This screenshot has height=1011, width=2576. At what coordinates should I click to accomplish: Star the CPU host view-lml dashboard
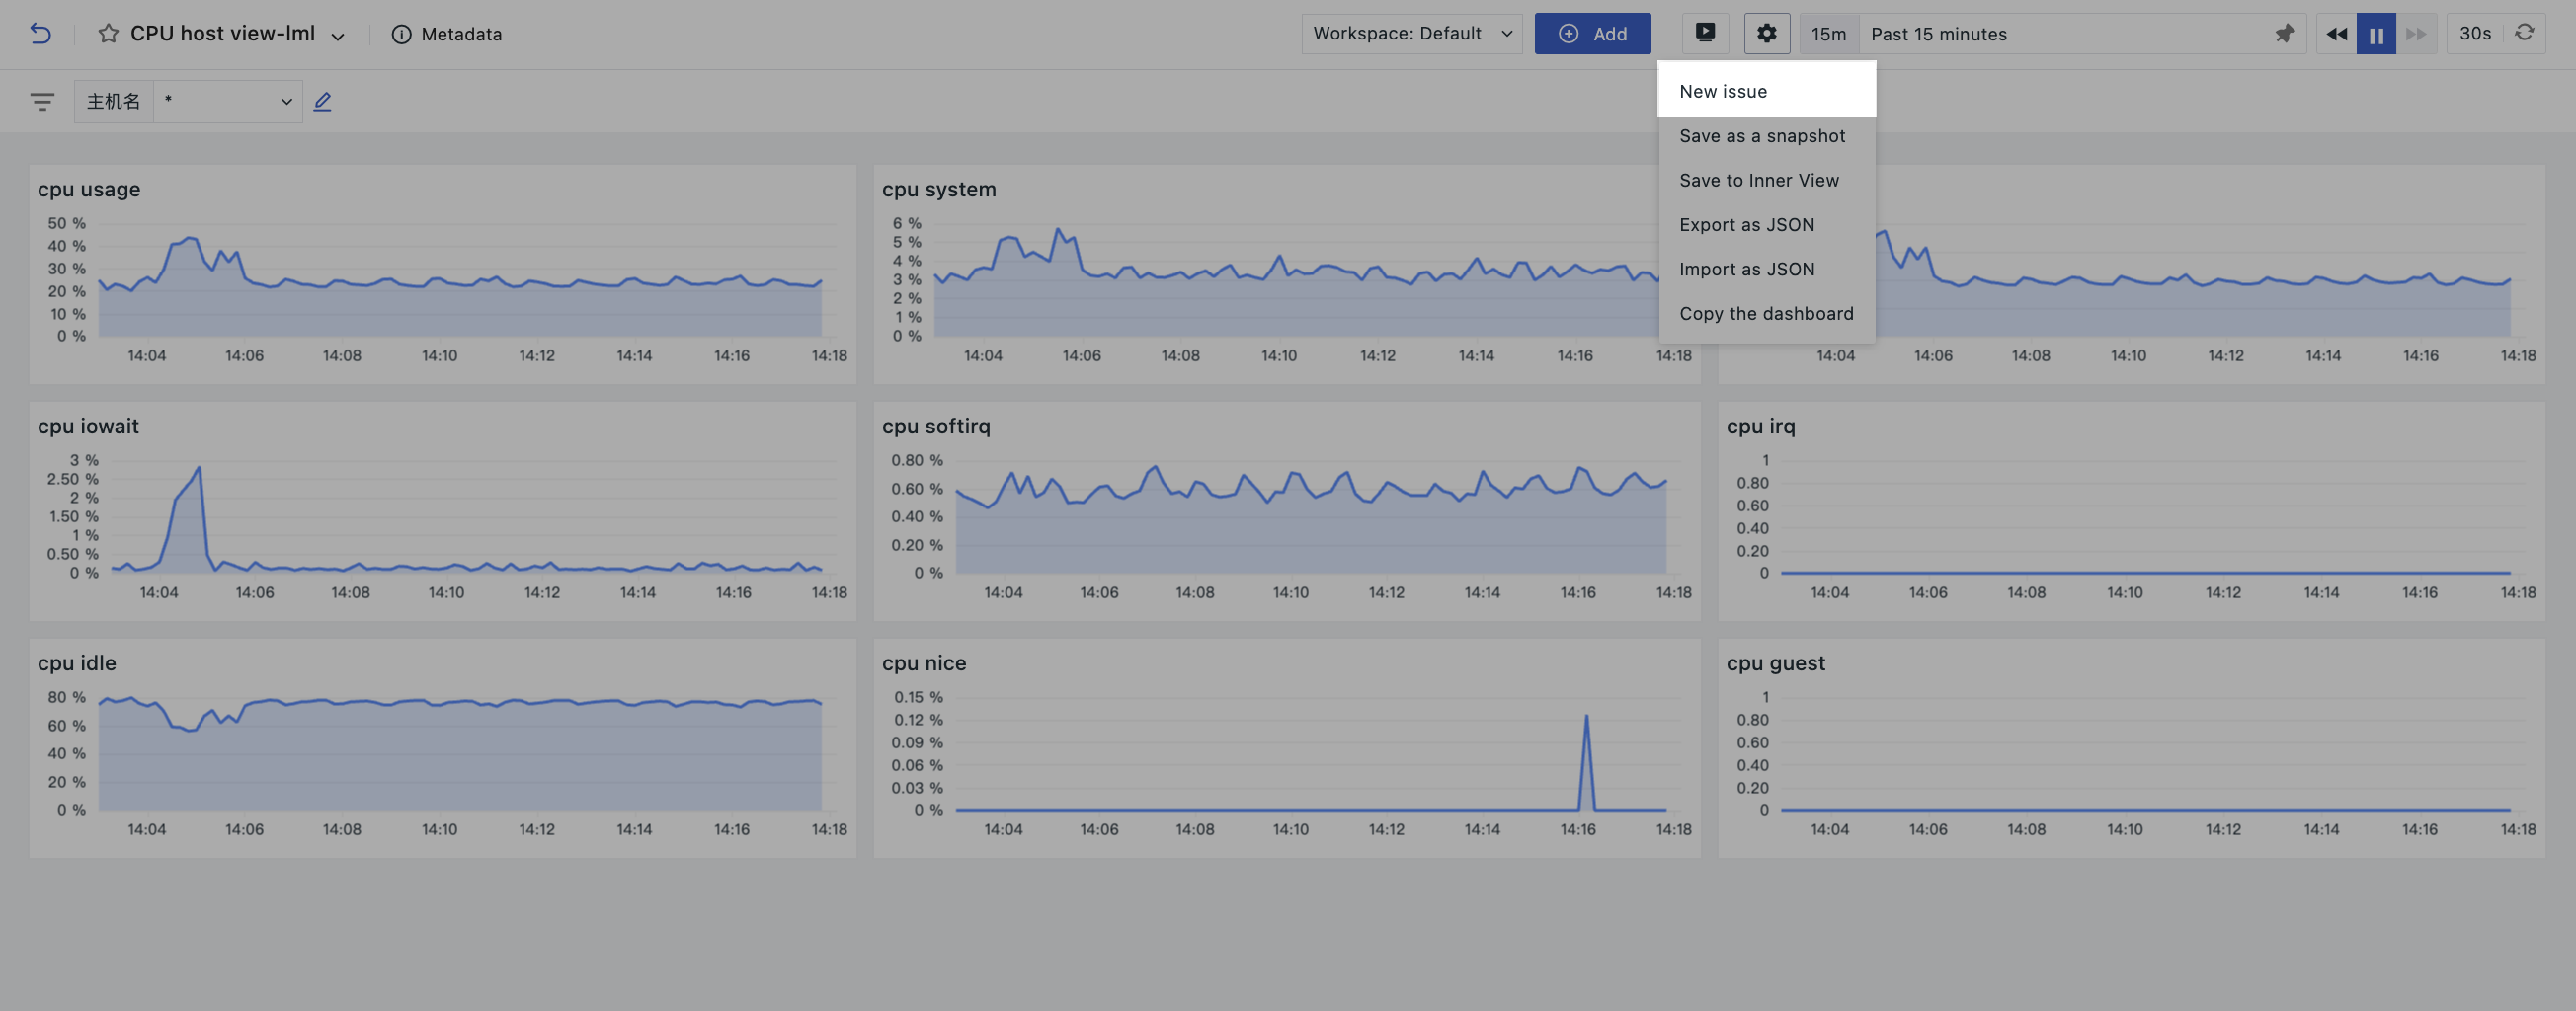pos(108,34)
